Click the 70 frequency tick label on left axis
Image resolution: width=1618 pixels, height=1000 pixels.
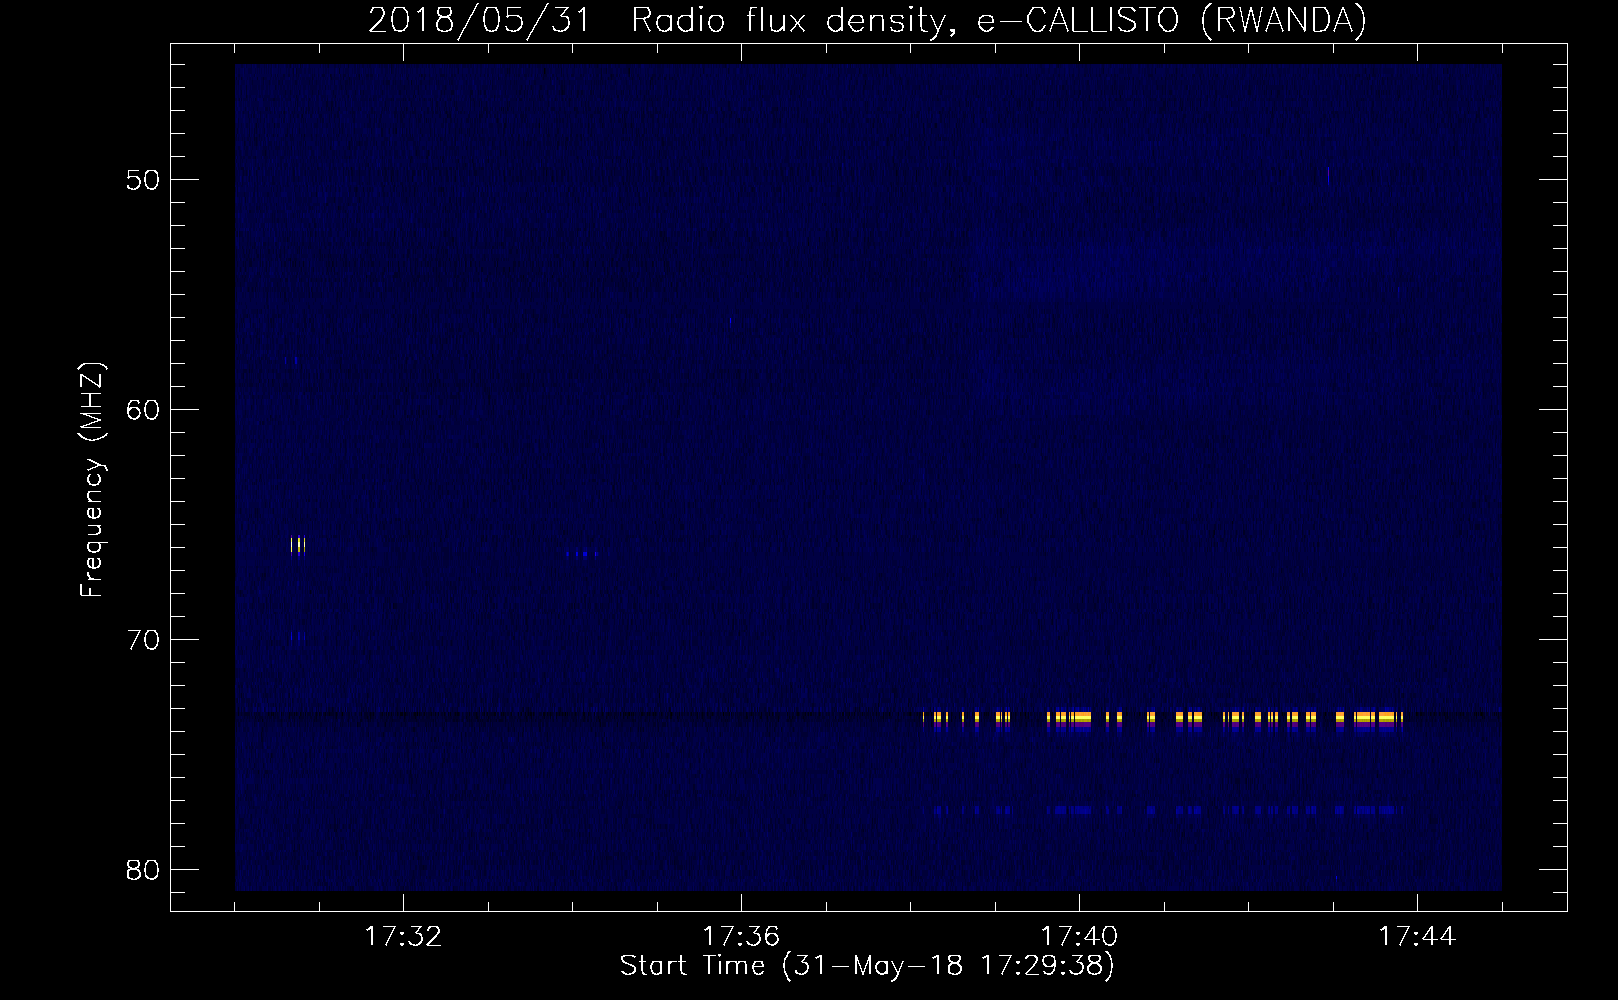point(143,640)
